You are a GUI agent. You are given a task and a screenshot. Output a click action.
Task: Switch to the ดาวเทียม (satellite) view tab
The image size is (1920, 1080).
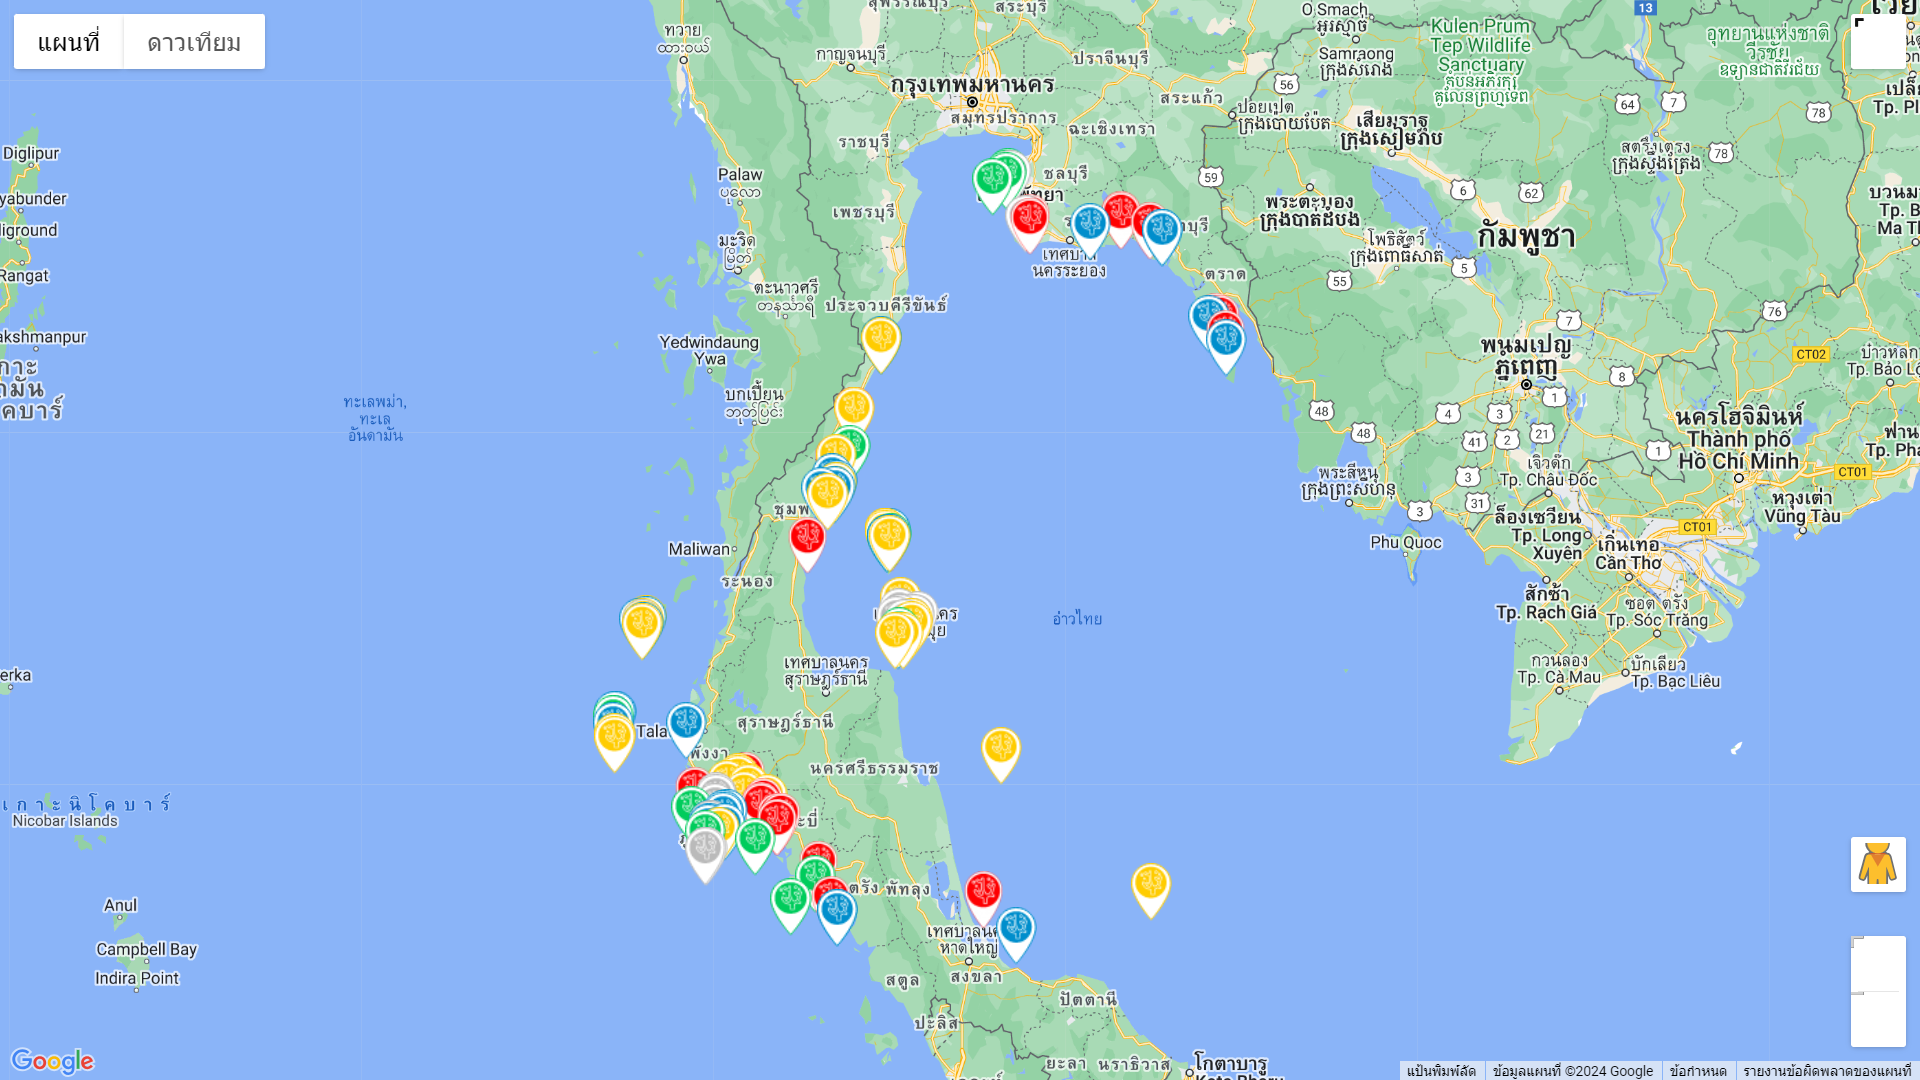tap(194, 42)
